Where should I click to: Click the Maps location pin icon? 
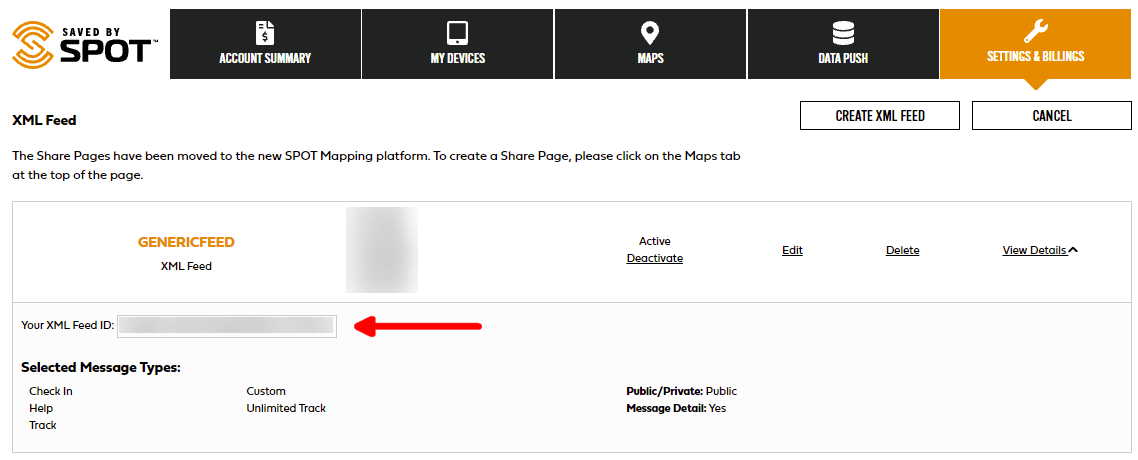tap(650, 32)
